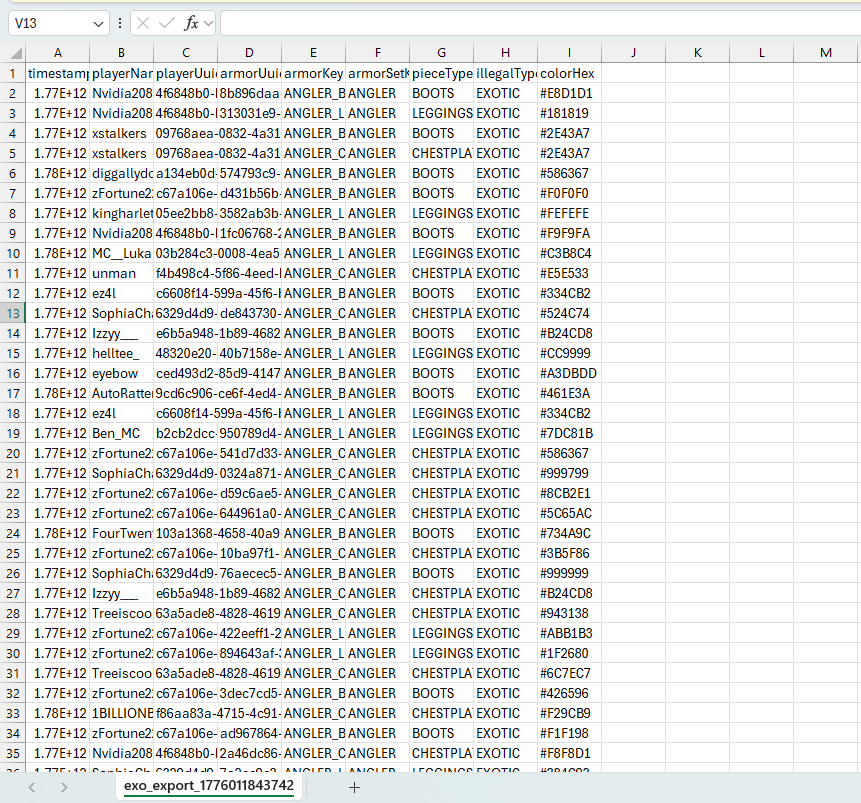Viewport: 861px width, 803px height.
Task: Click player name cell helltee_
Action: [121, 353]
